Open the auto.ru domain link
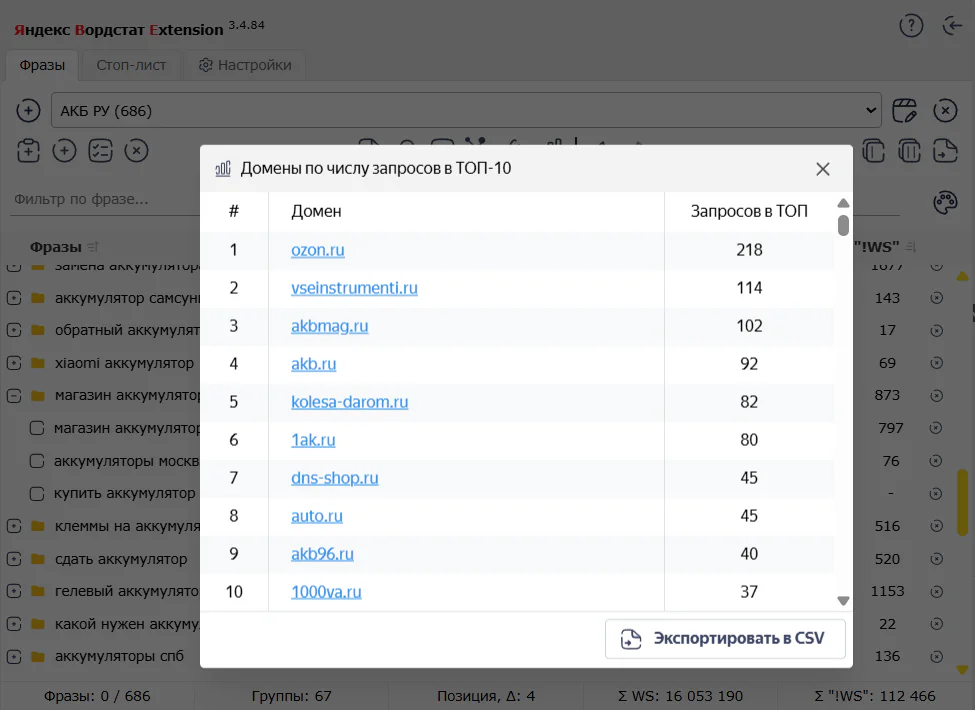Screen dimensions: 975x710 [x=317, y=515]
